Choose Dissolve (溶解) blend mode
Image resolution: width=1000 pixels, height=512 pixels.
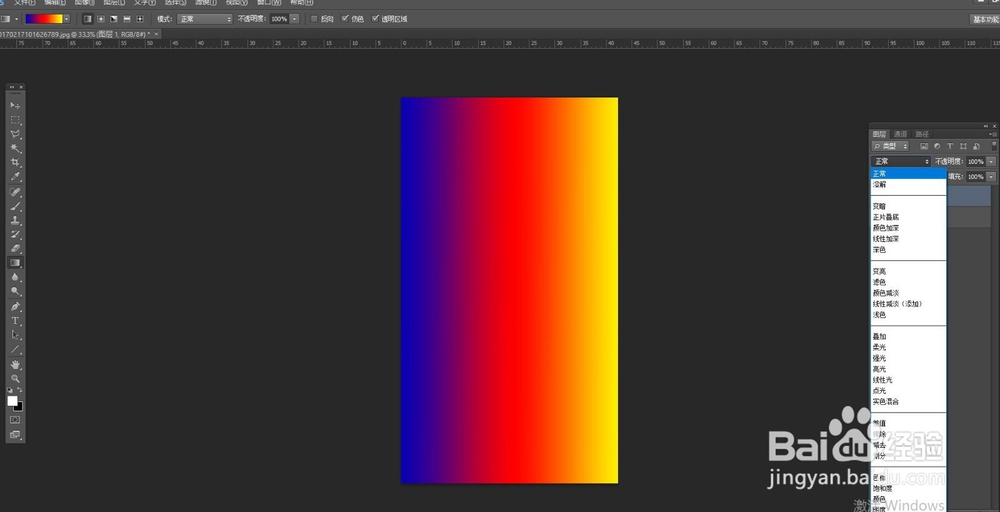tap(908, 184)
